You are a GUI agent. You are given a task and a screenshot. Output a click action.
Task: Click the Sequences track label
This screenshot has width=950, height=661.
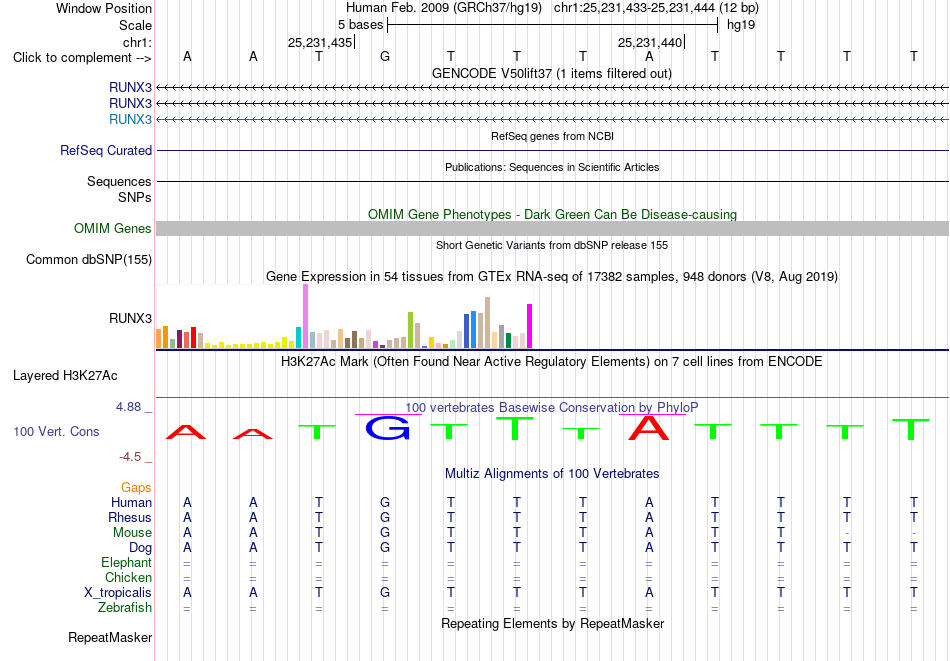coord(119,181)
